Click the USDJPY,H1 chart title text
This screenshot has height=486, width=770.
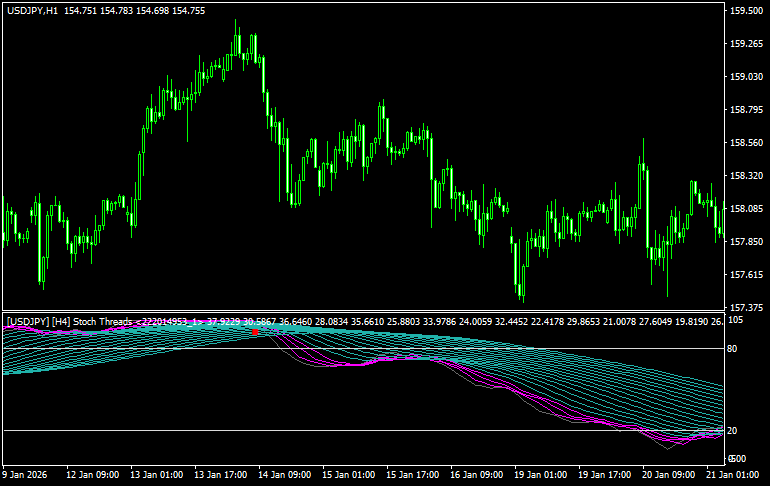coord(30,10)
